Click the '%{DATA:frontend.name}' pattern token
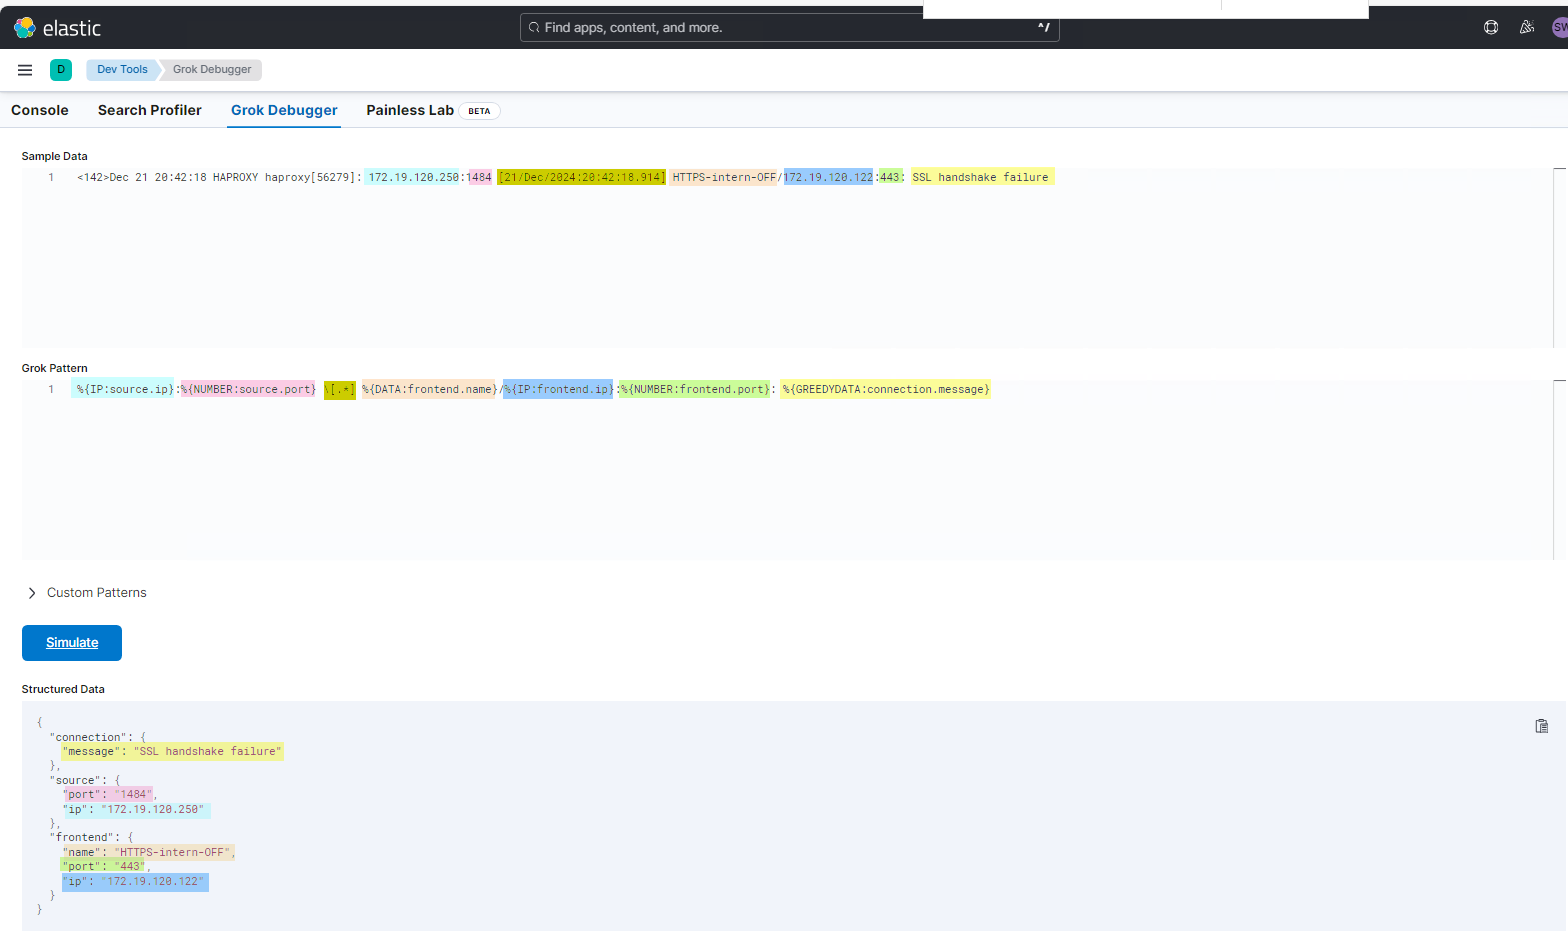This screenshot has width=1568, height=945. tap(430, 389)
